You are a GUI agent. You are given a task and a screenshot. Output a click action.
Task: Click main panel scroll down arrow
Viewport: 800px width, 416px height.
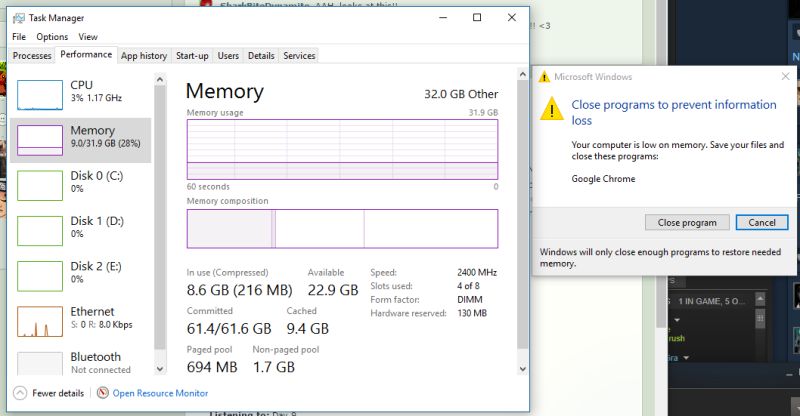coord(522,369)
